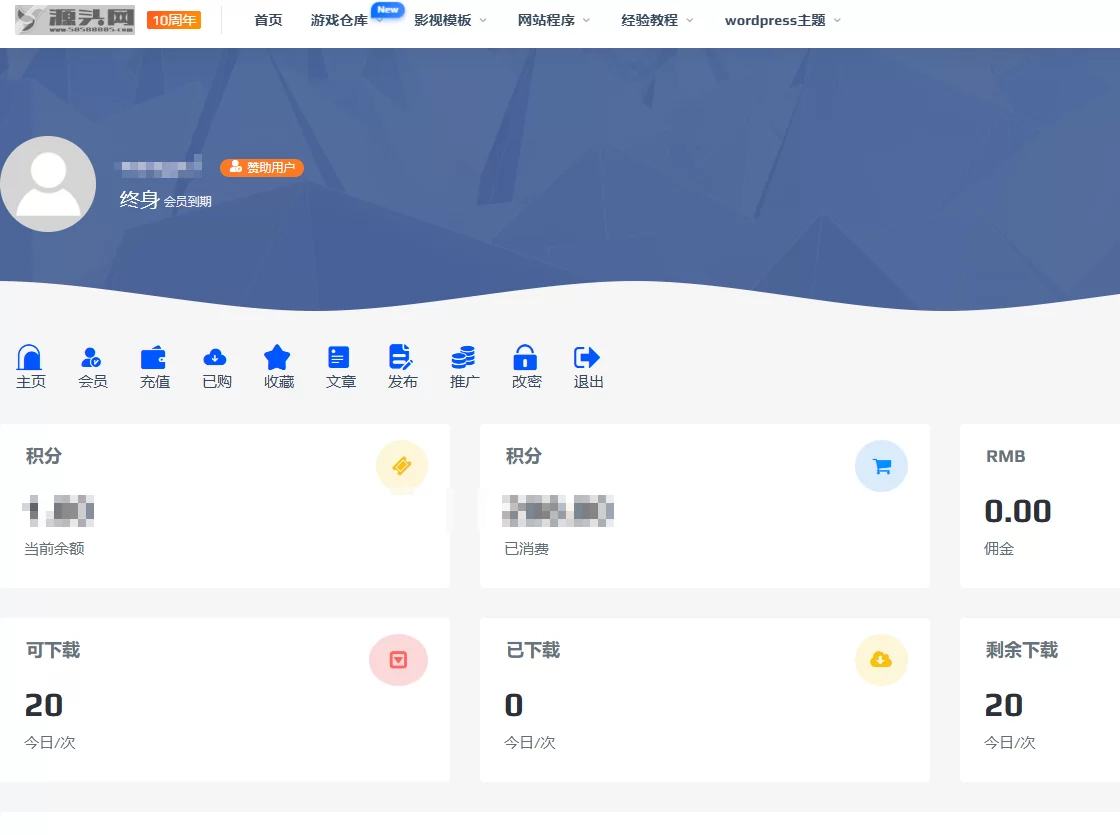1120x835 pixels.
Task: Click the 20 value under 可下载
Action: [44, 705]
